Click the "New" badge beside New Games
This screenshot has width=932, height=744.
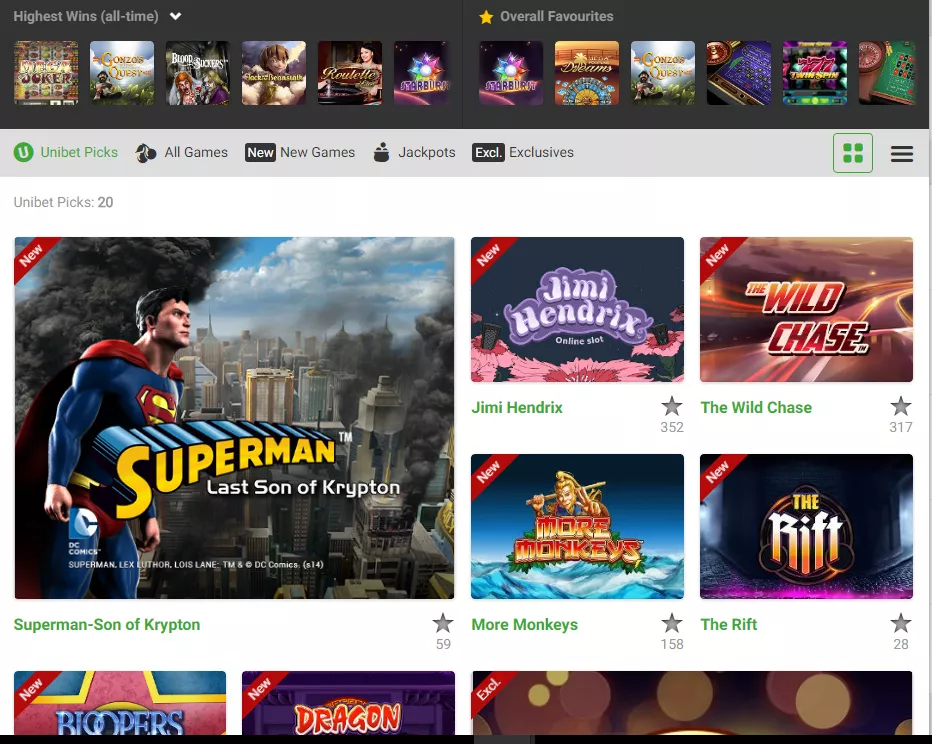coord(260,153)
